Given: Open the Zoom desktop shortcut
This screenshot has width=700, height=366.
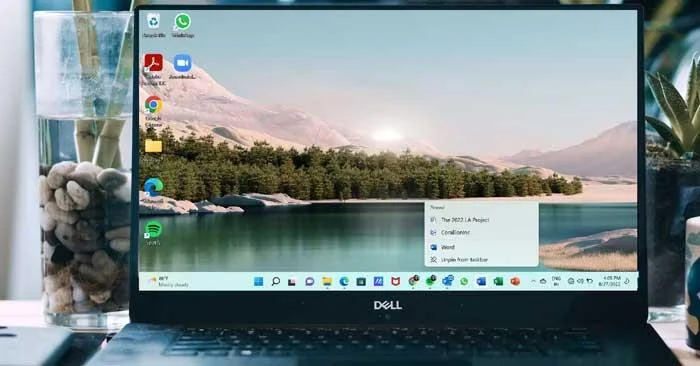Looking at the screenshot, I should (183, 67).
